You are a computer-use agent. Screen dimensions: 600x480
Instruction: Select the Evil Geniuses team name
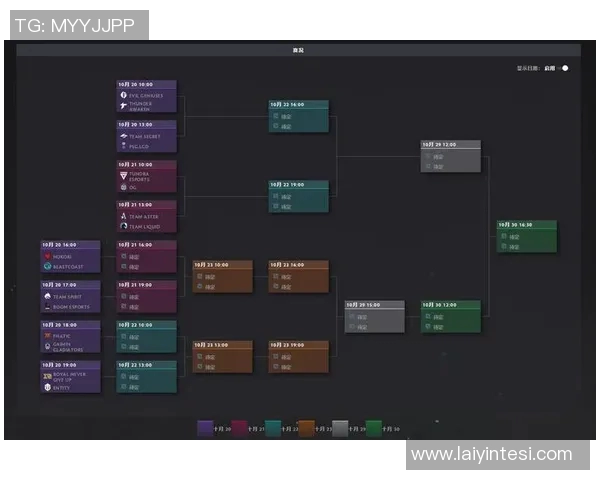pos(146,96)
